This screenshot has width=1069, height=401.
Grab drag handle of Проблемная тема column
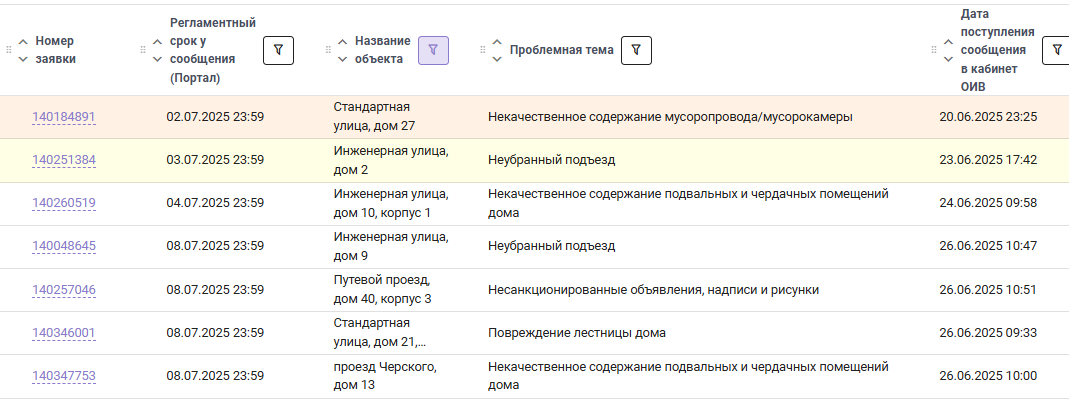pyautogui.click(x=483, y=50)
